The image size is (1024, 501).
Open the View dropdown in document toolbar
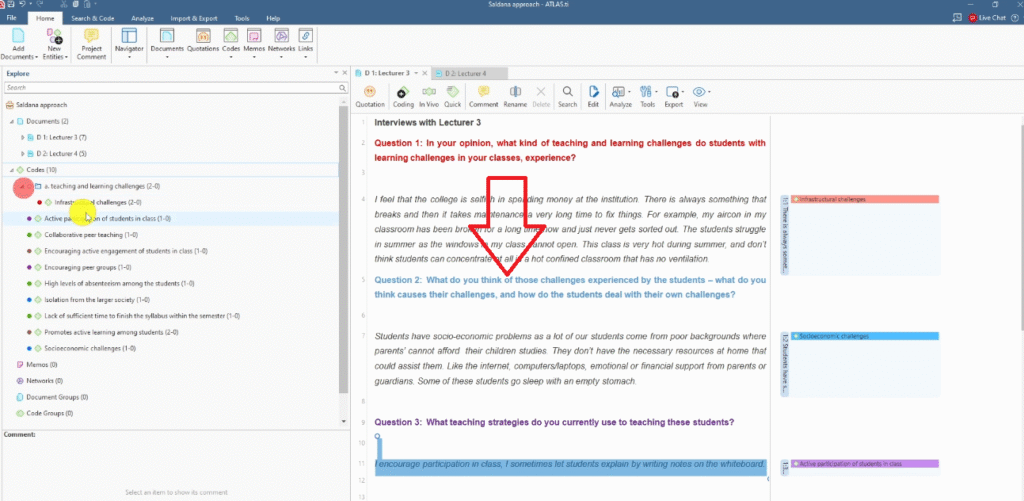pos(700,96)
